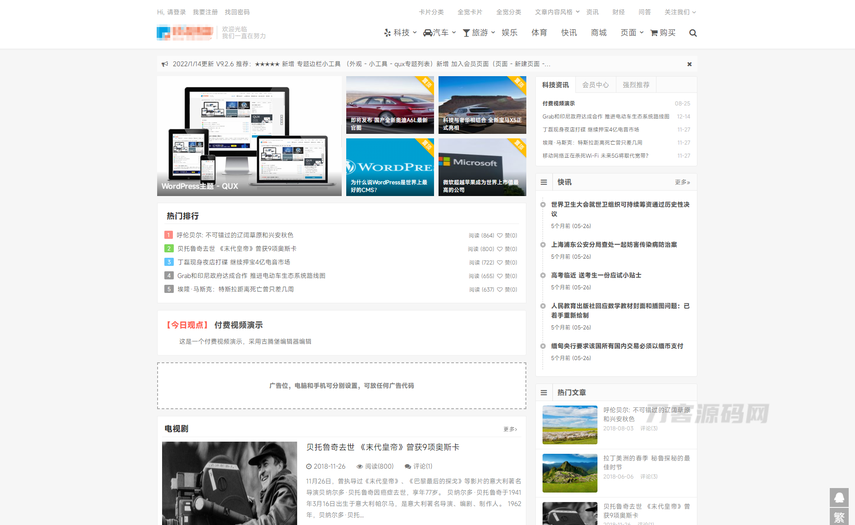Click the search magnifier icon in navigation
This screenshot has height=525, width=855.
point(693,33)
